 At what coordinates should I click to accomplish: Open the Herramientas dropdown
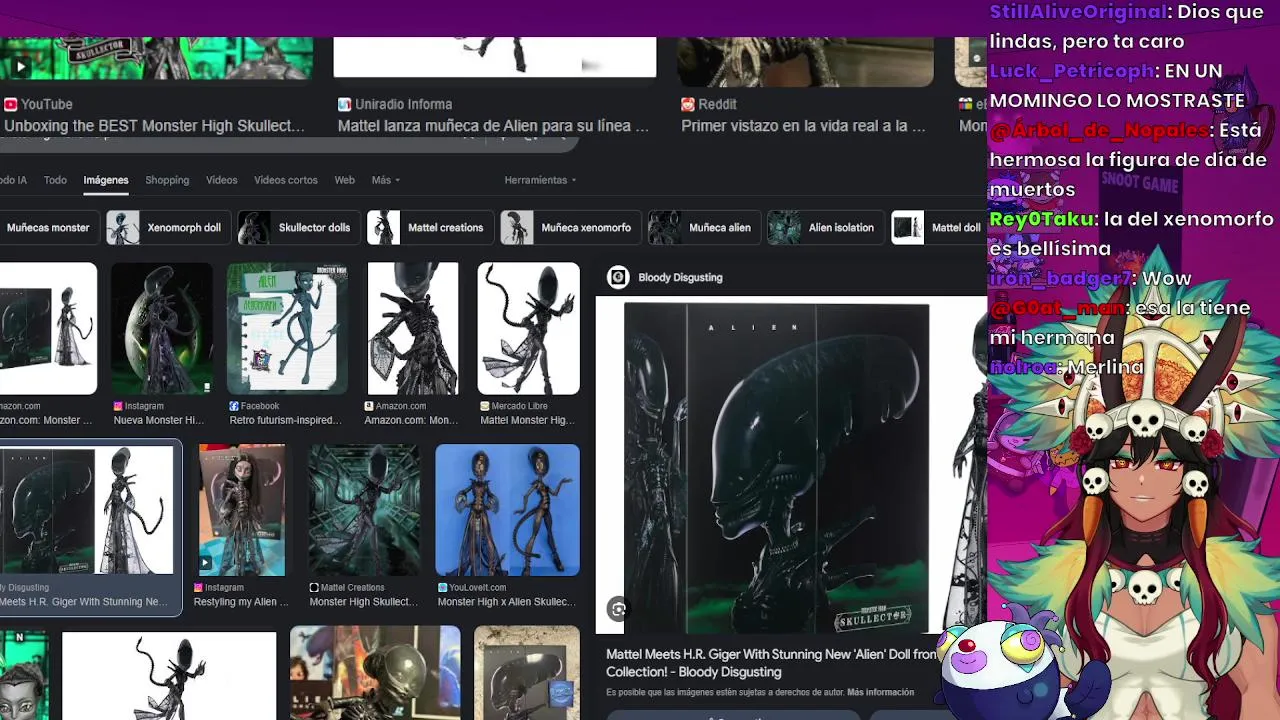click(541, 180)
